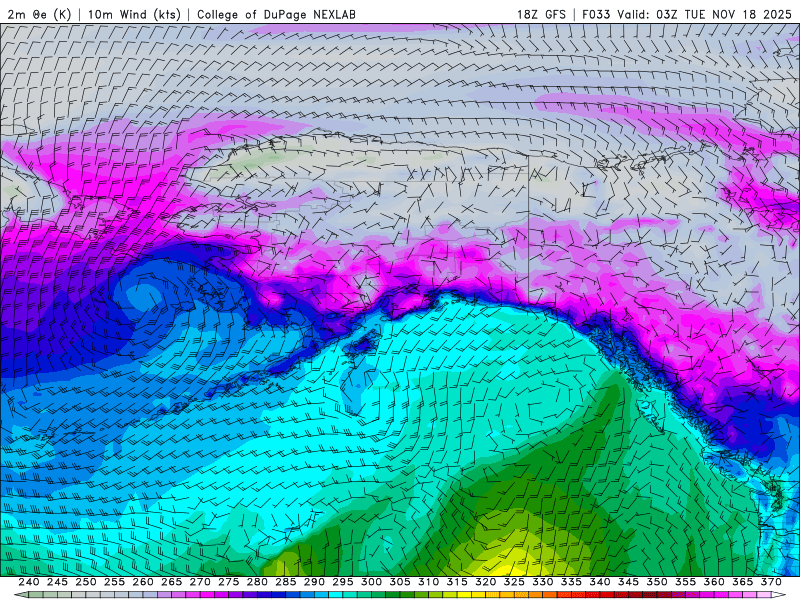Click the 240 colorbar value label
The height and width of the screenshot is (600, 800).
pyautogui.click(x=29, y=582)
